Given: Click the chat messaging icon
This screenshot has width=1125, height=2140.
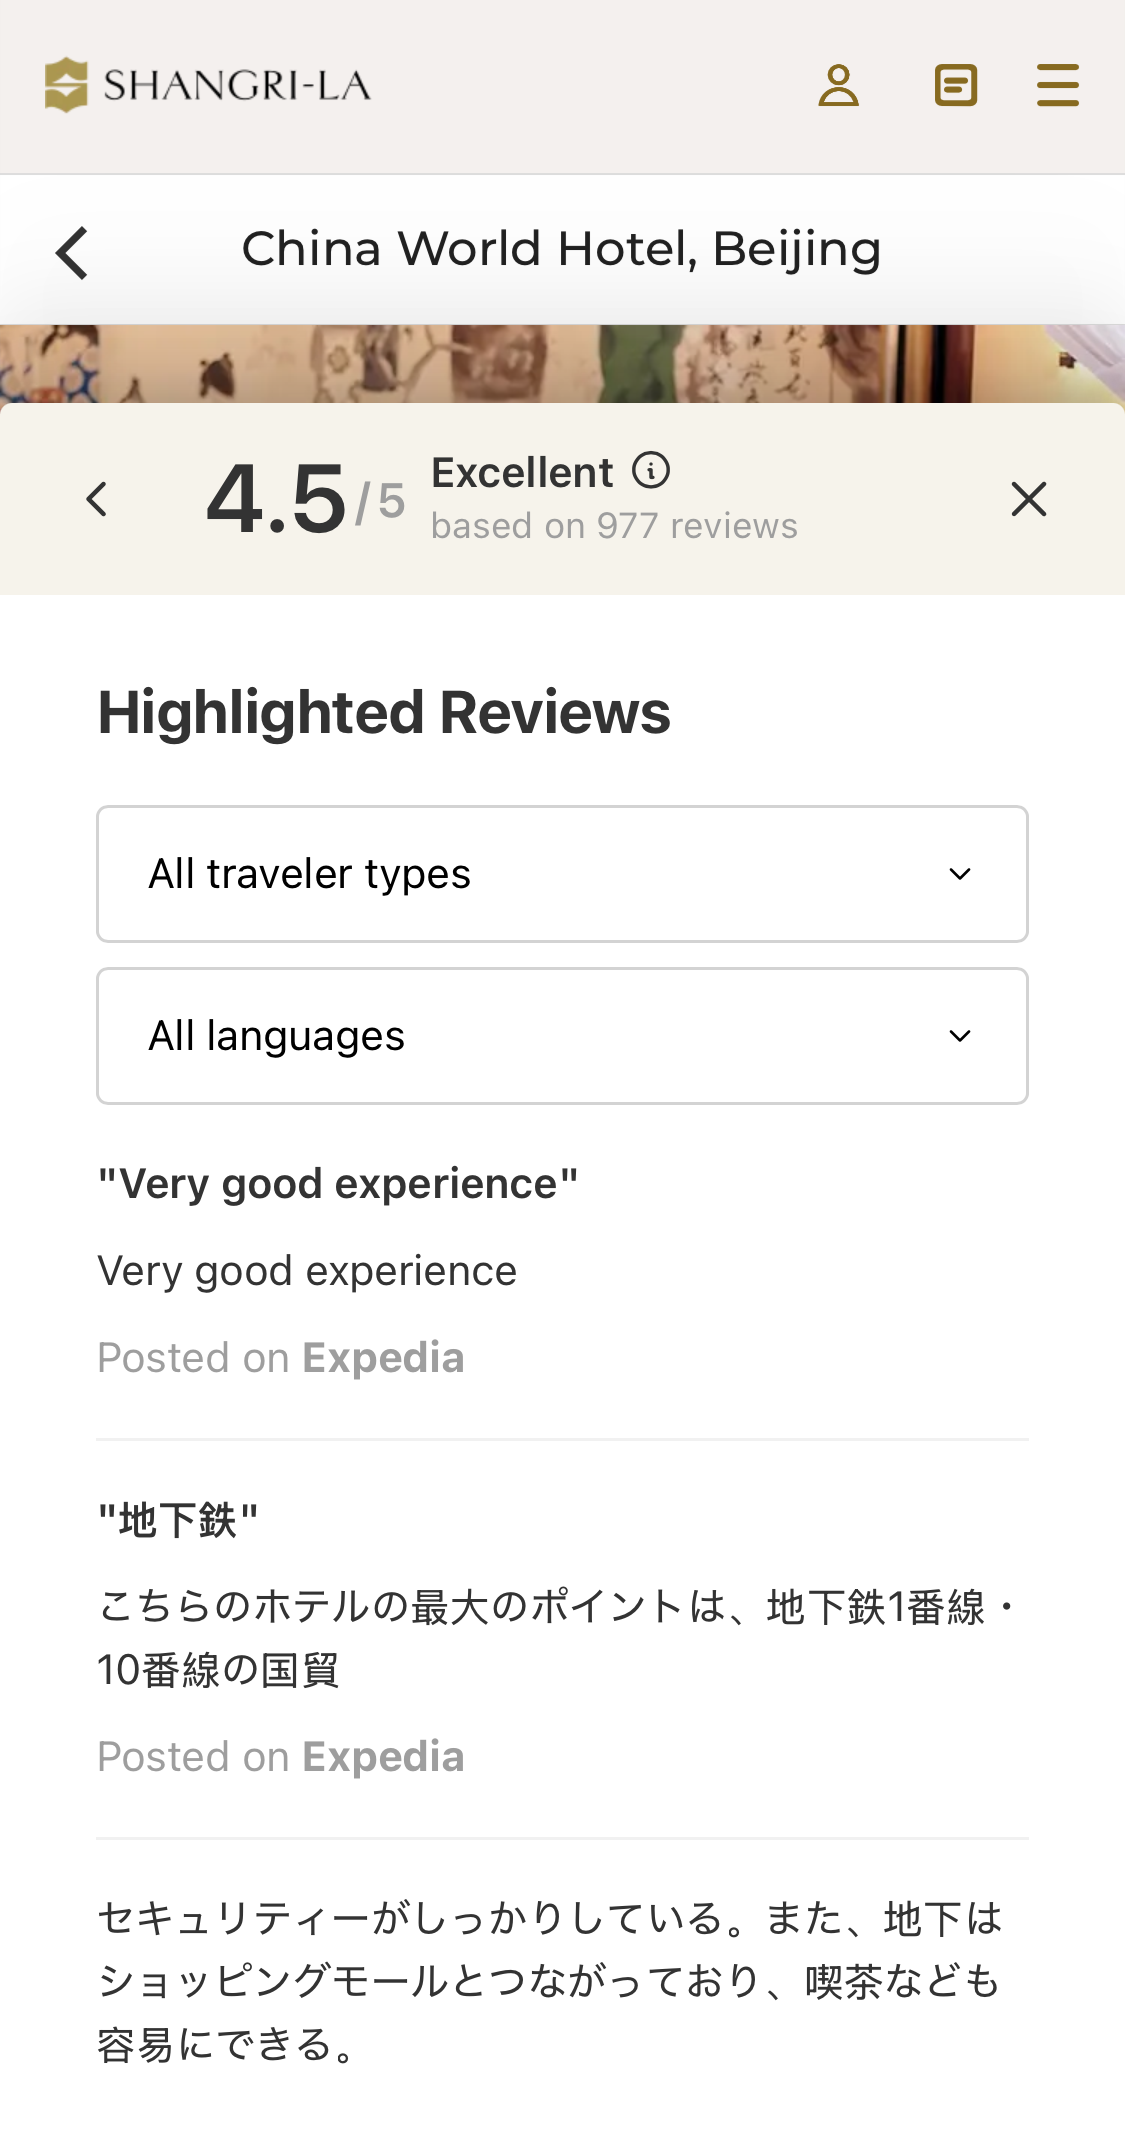Looking at the screenshot, I should pyautogui.click(x=956, y=86).
